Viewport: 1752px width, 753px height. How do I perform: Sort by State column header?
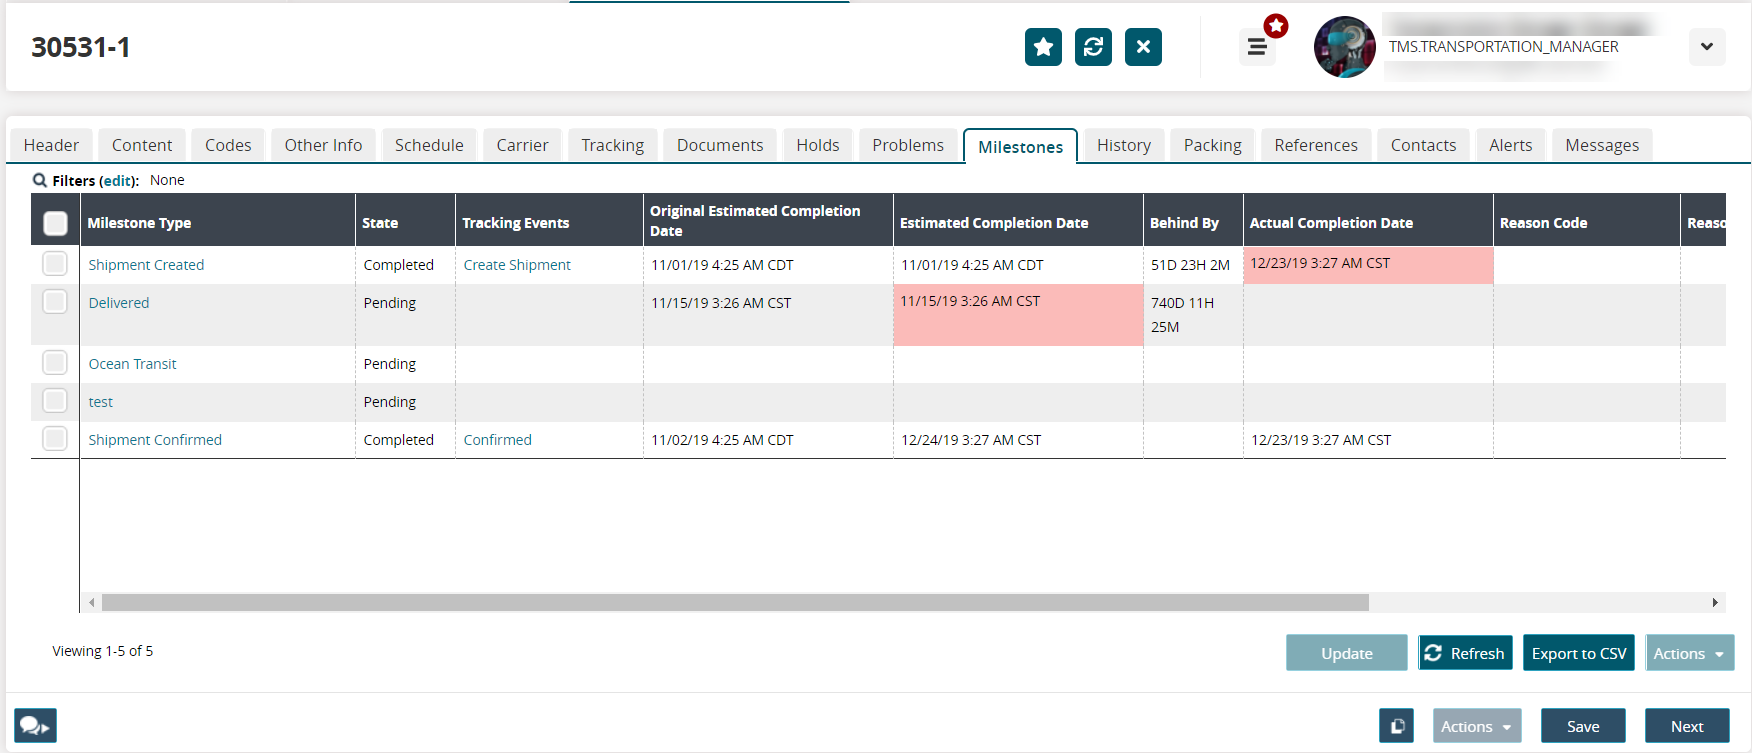(405, 220)
